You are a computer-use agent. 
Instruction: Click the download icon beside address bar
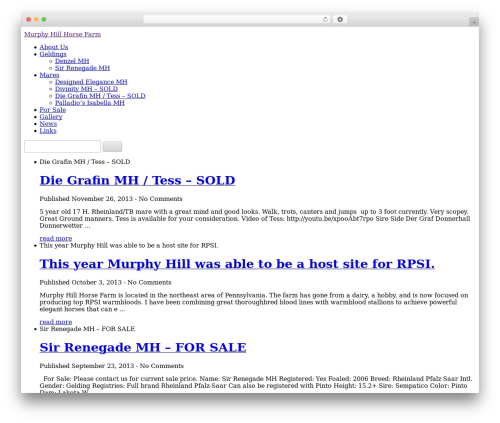coord(340,20)
